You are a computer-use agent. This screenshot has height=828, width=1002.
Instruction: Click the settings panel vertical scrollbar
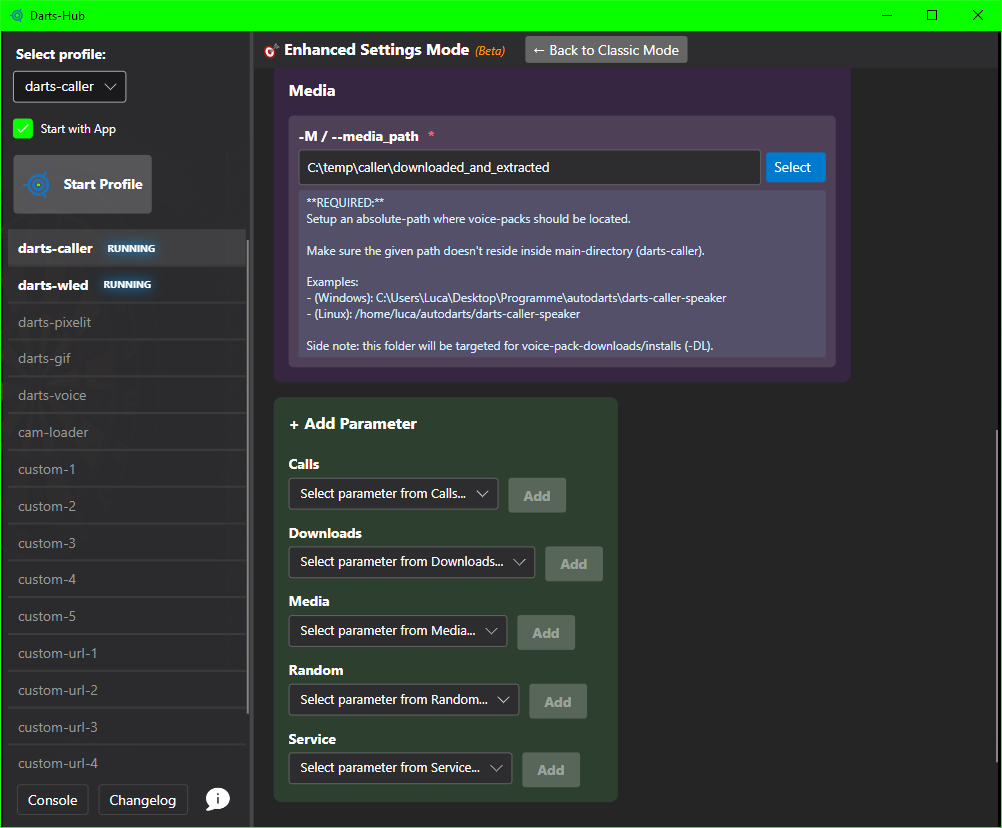997,596
